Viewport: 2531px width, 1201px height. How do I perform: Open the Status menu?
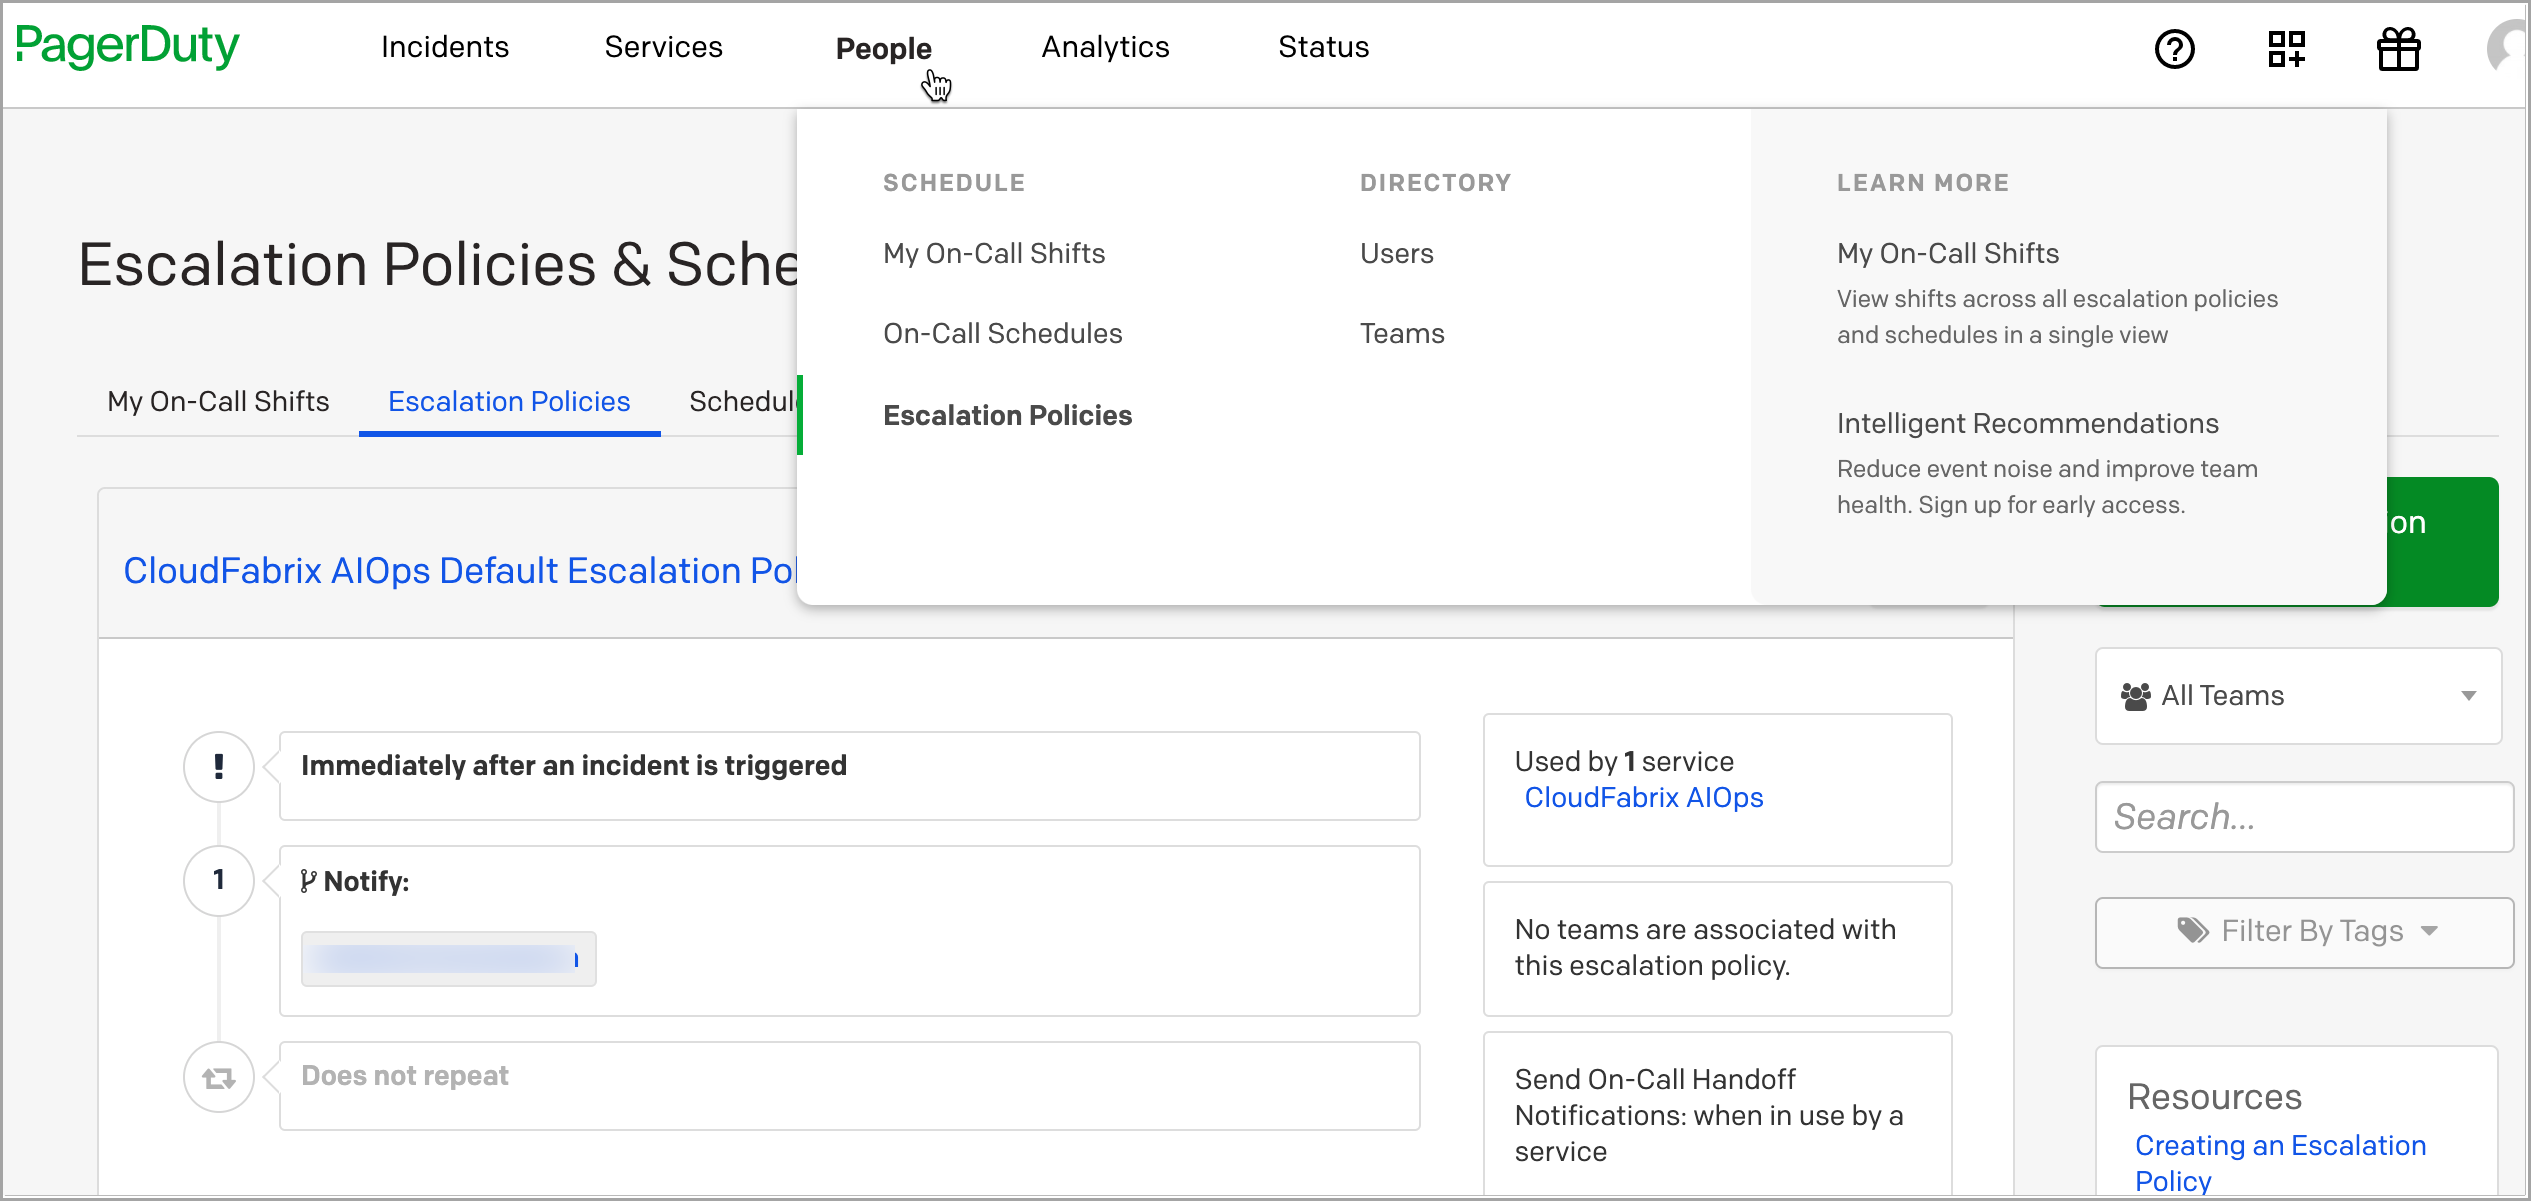[x=1323, y=47]
